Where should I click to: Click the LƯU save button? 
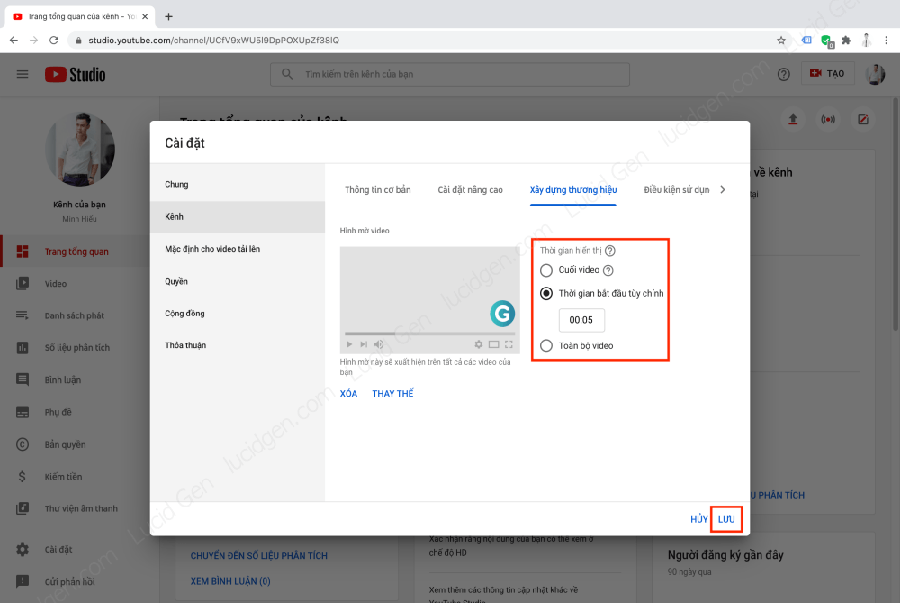coord(726,520)
